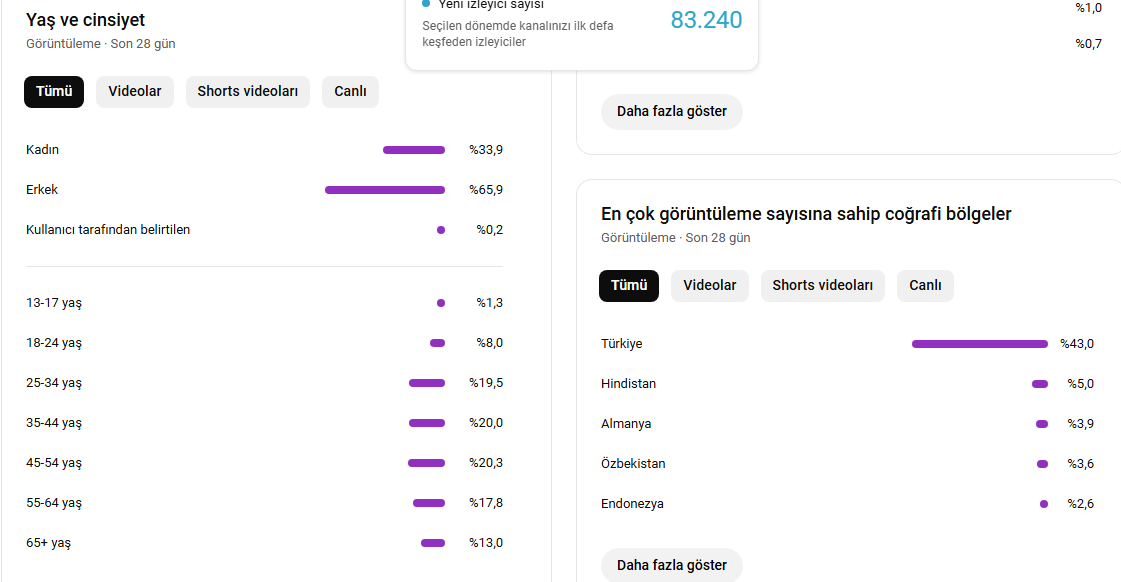This screenshot has width=1121, height=582.
Task: Switch to Videolar in age and gender card
Action: (x=134, y=92)
